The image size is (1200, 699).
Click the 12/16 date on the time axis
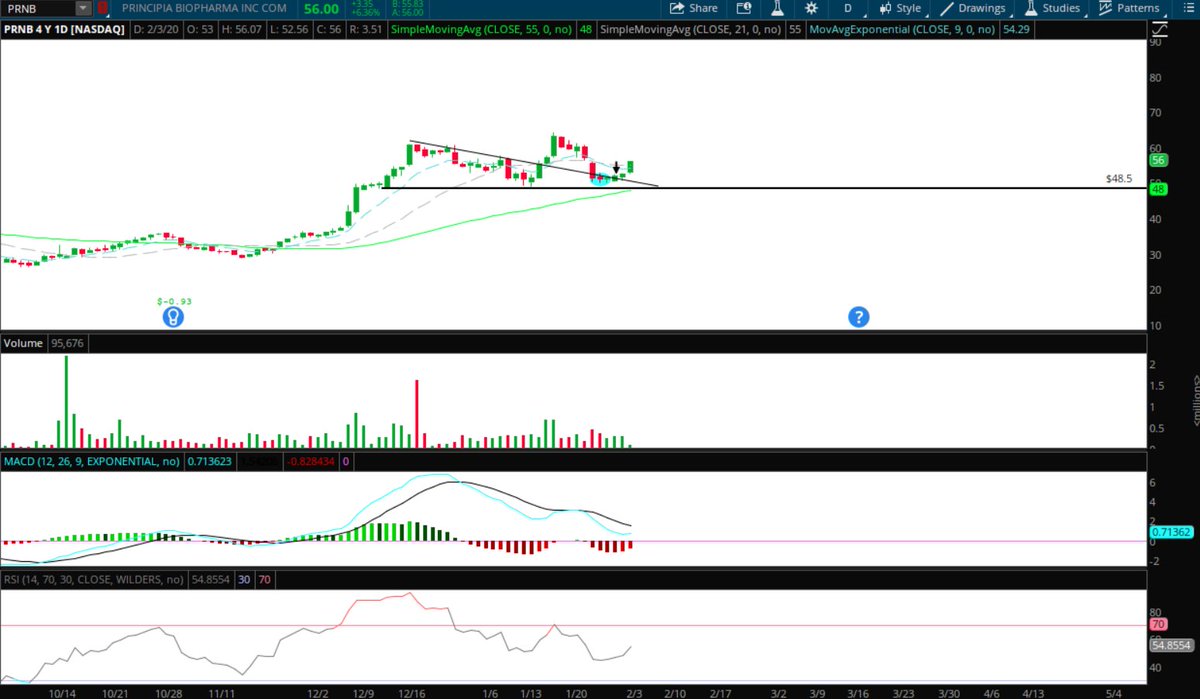410,692
